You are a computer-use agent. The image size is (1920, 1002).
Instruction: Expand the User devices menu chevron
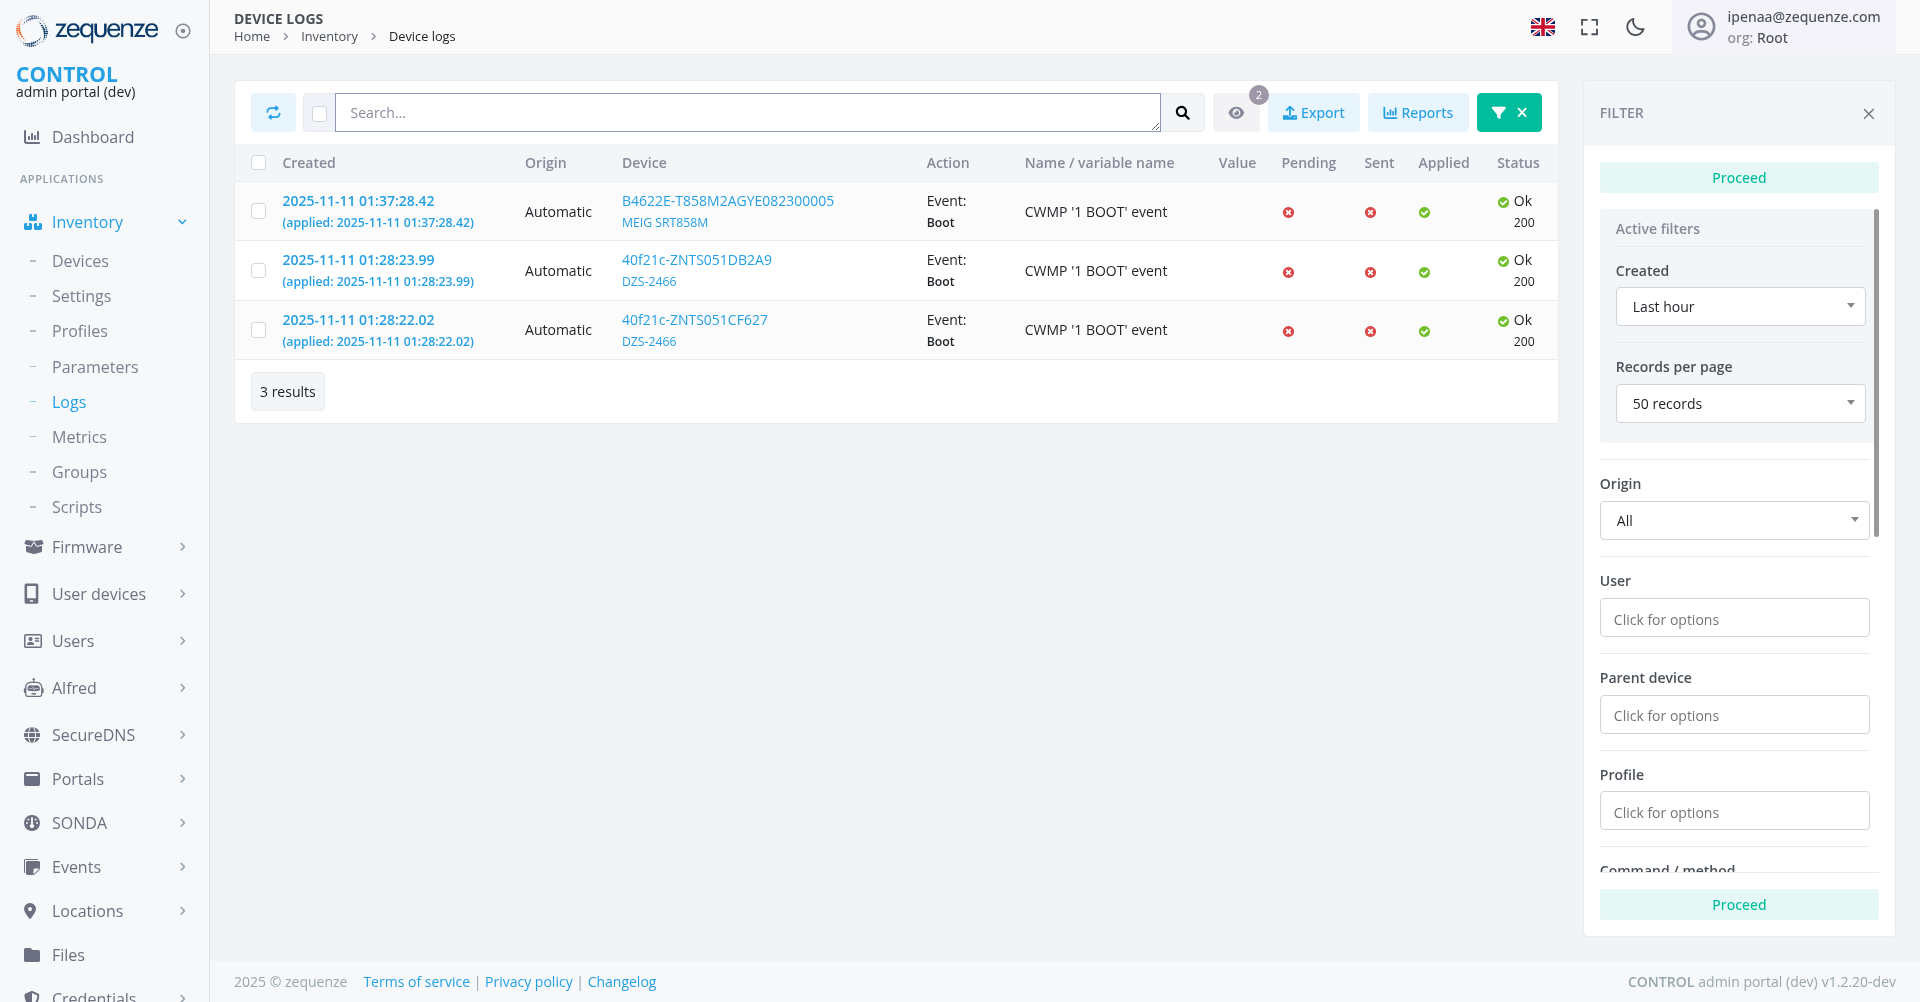pyautogui.click(x=182, y=594)
